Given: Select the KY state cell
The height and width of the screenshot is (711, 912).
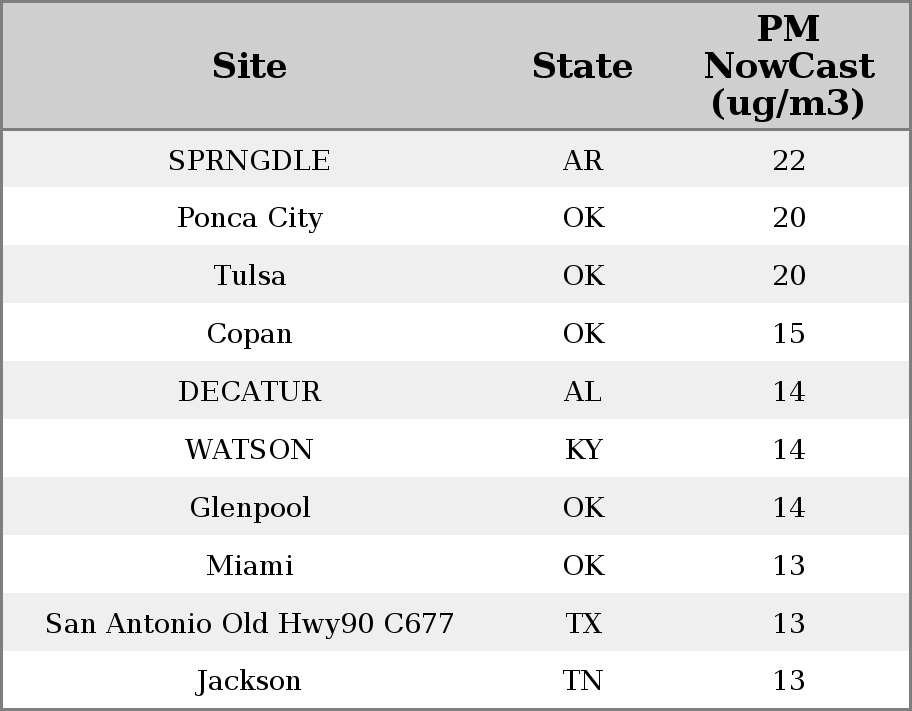Looking at the screenshot, I should [x=583, y=450].
